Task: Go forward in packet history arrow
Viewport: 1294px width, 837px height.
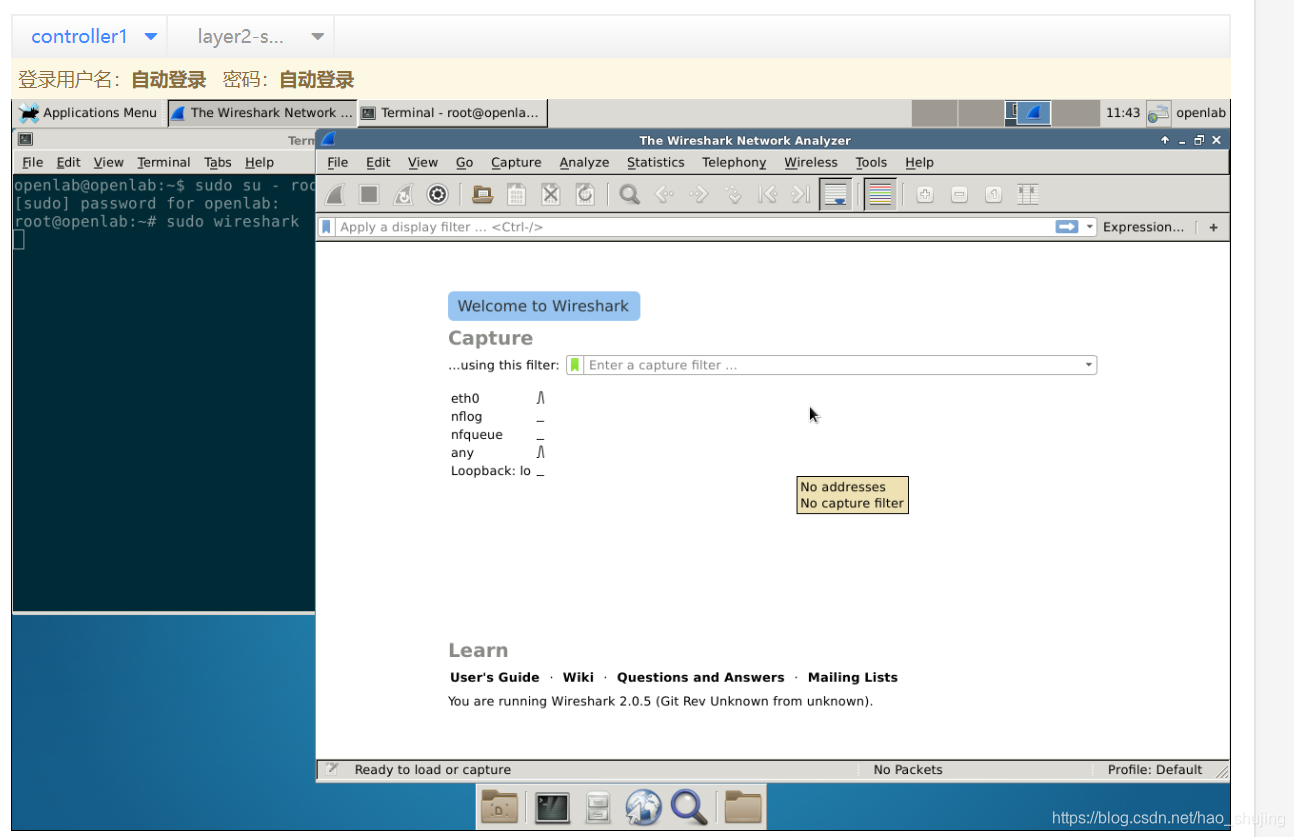Action: (x=699, y=194)
